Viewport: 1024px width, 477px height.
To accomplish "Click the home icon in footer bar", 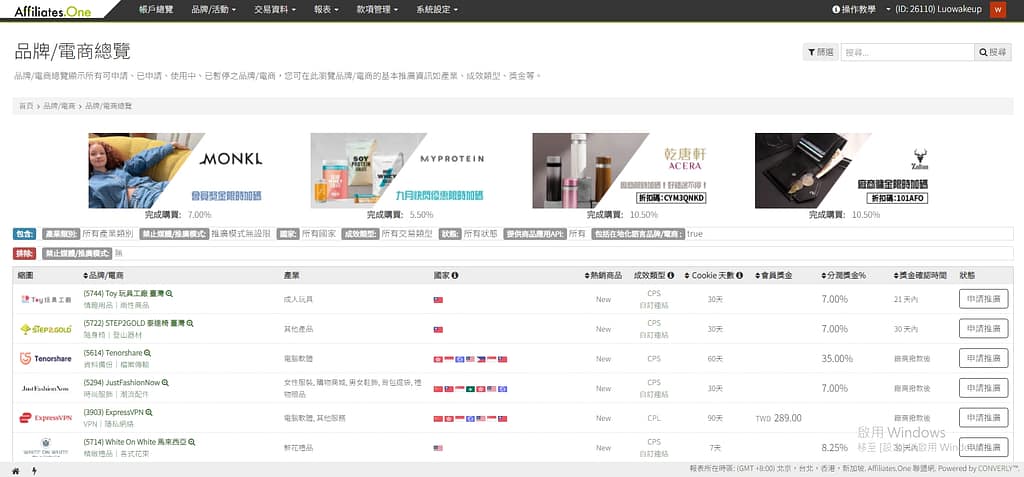I will point(16,470).
